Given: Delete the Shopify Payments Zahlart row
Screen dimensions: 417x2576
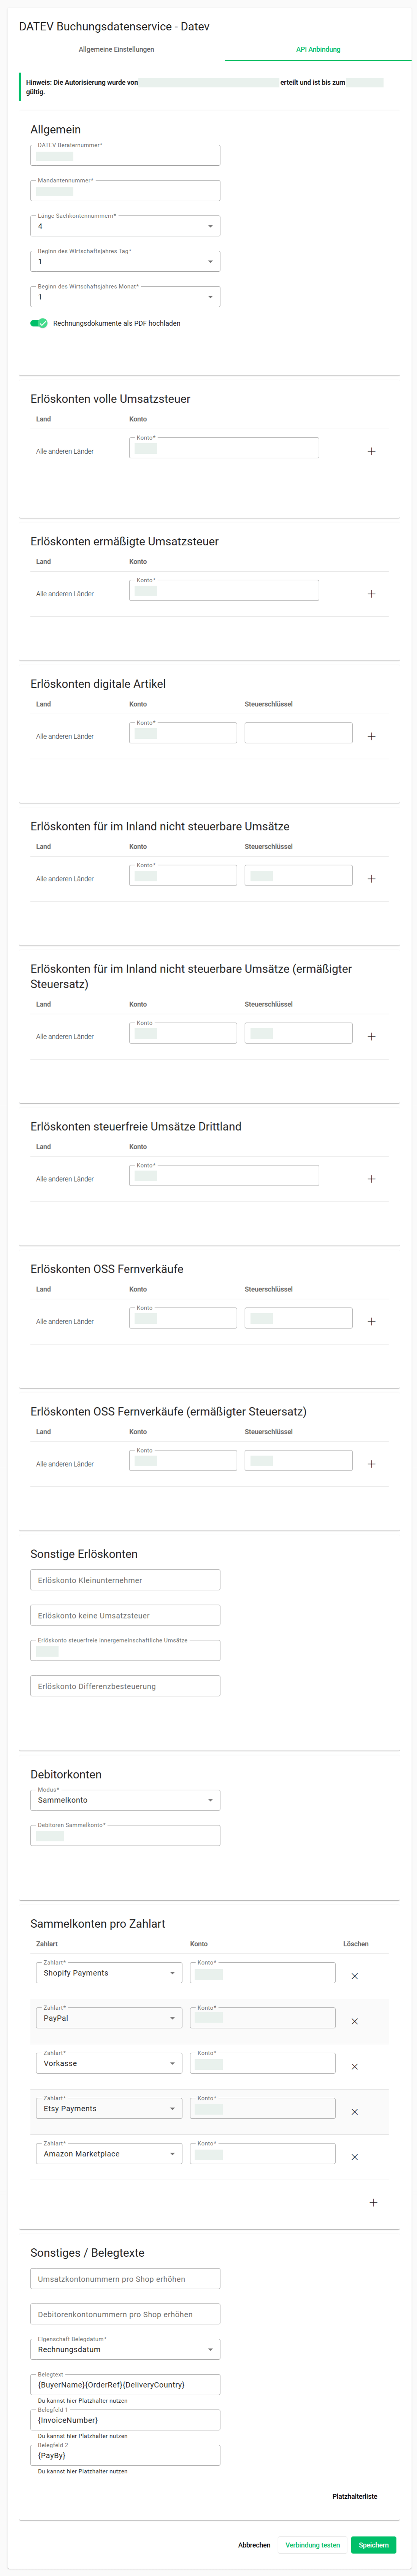Looking at the screenshot, I should click(354, 1976).
